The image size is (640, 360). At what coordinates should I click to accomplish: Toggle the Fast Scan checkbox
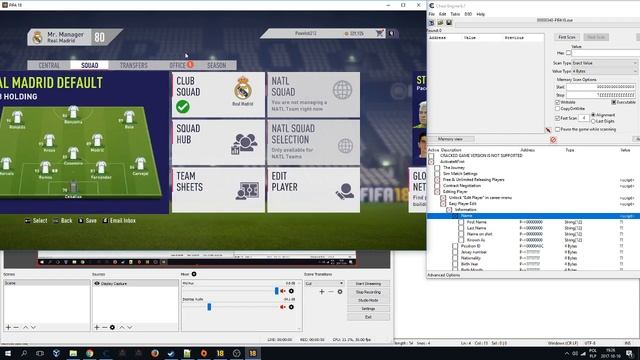[558, 118]
